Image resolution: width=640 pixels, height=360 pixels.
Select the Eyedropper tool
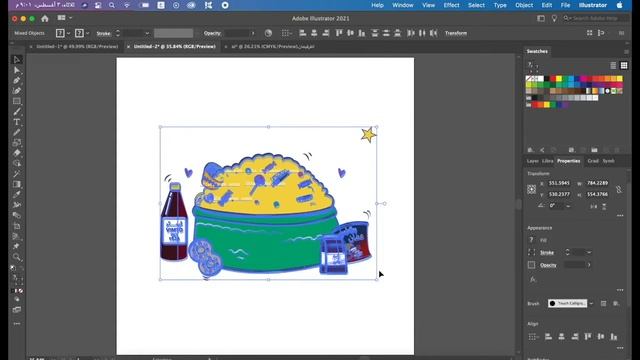coord(17,195)
